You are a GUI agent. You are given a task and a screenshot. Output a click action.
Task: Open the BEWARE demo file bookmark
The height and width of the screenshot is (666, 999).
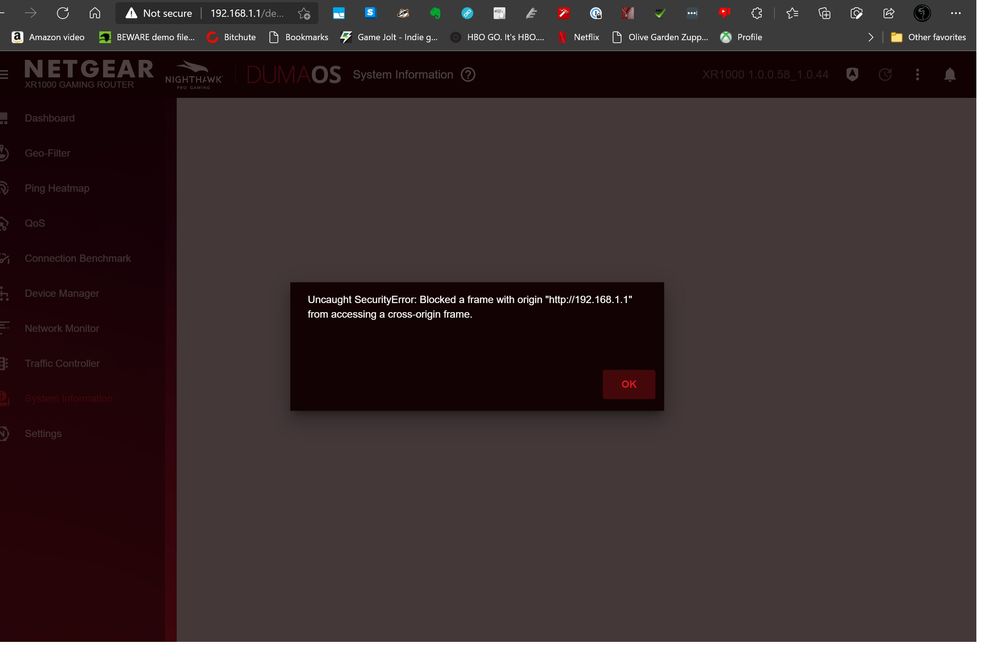tap(147, 37)
